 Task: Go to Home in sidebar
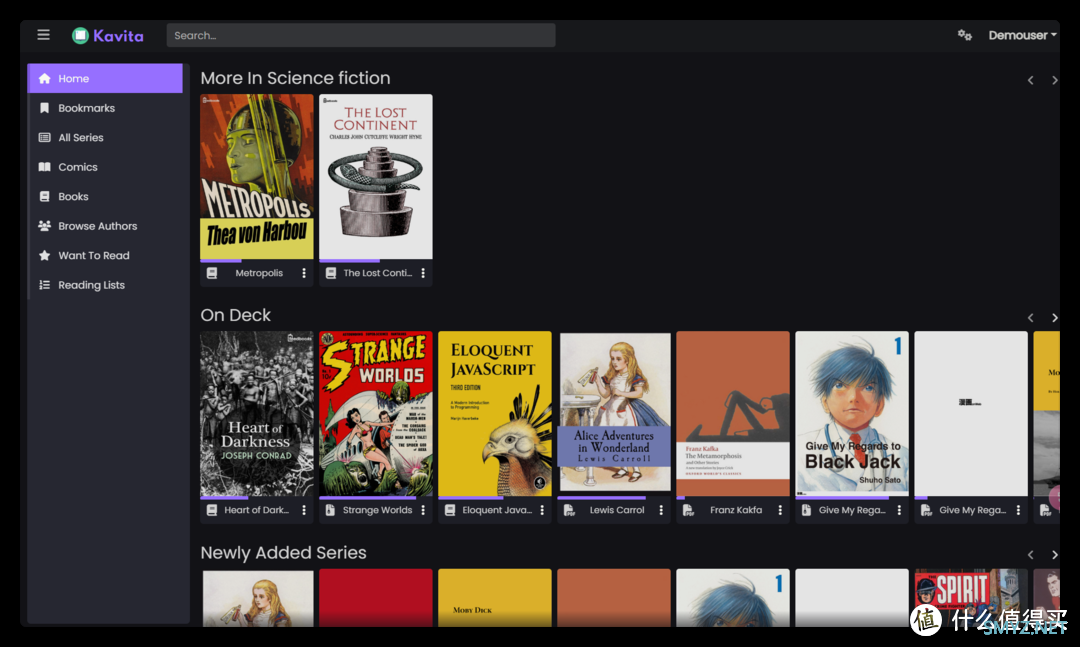pos(105,79)
